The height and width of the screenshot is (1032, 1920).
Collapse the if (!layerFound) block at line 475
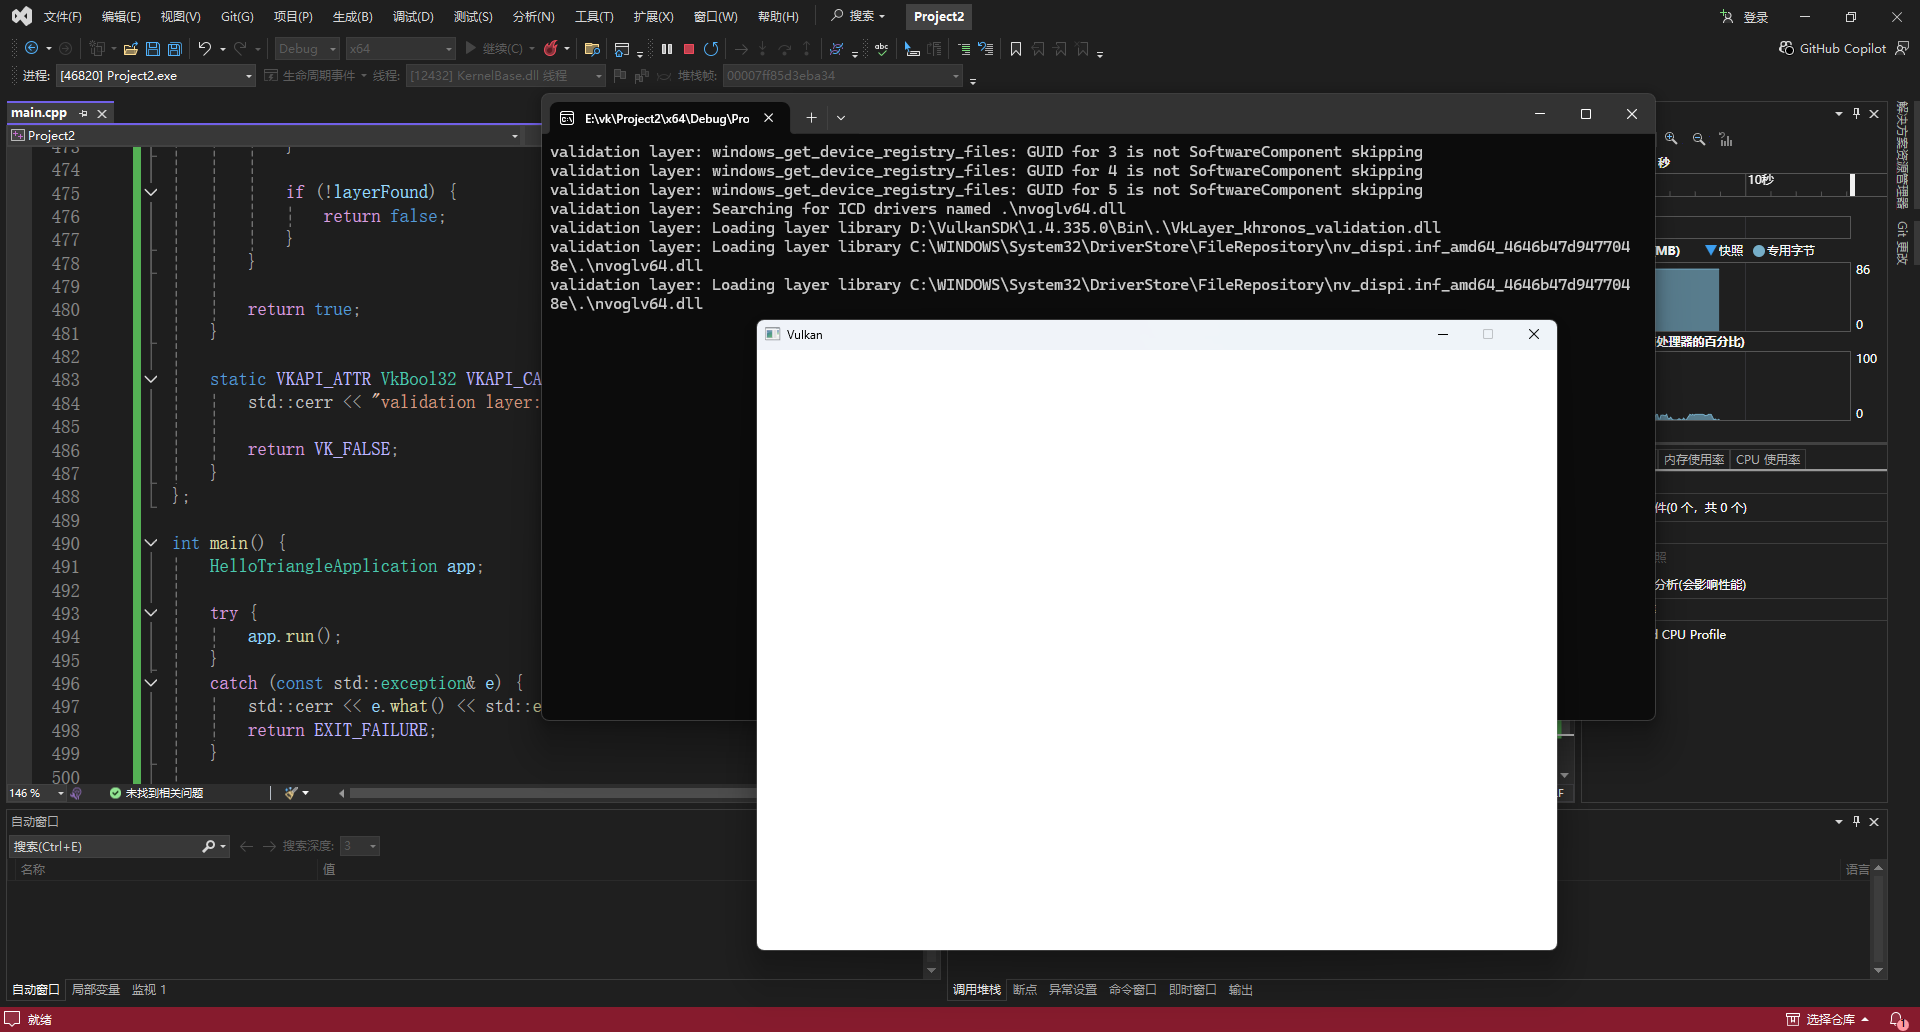tap(151, 192)
